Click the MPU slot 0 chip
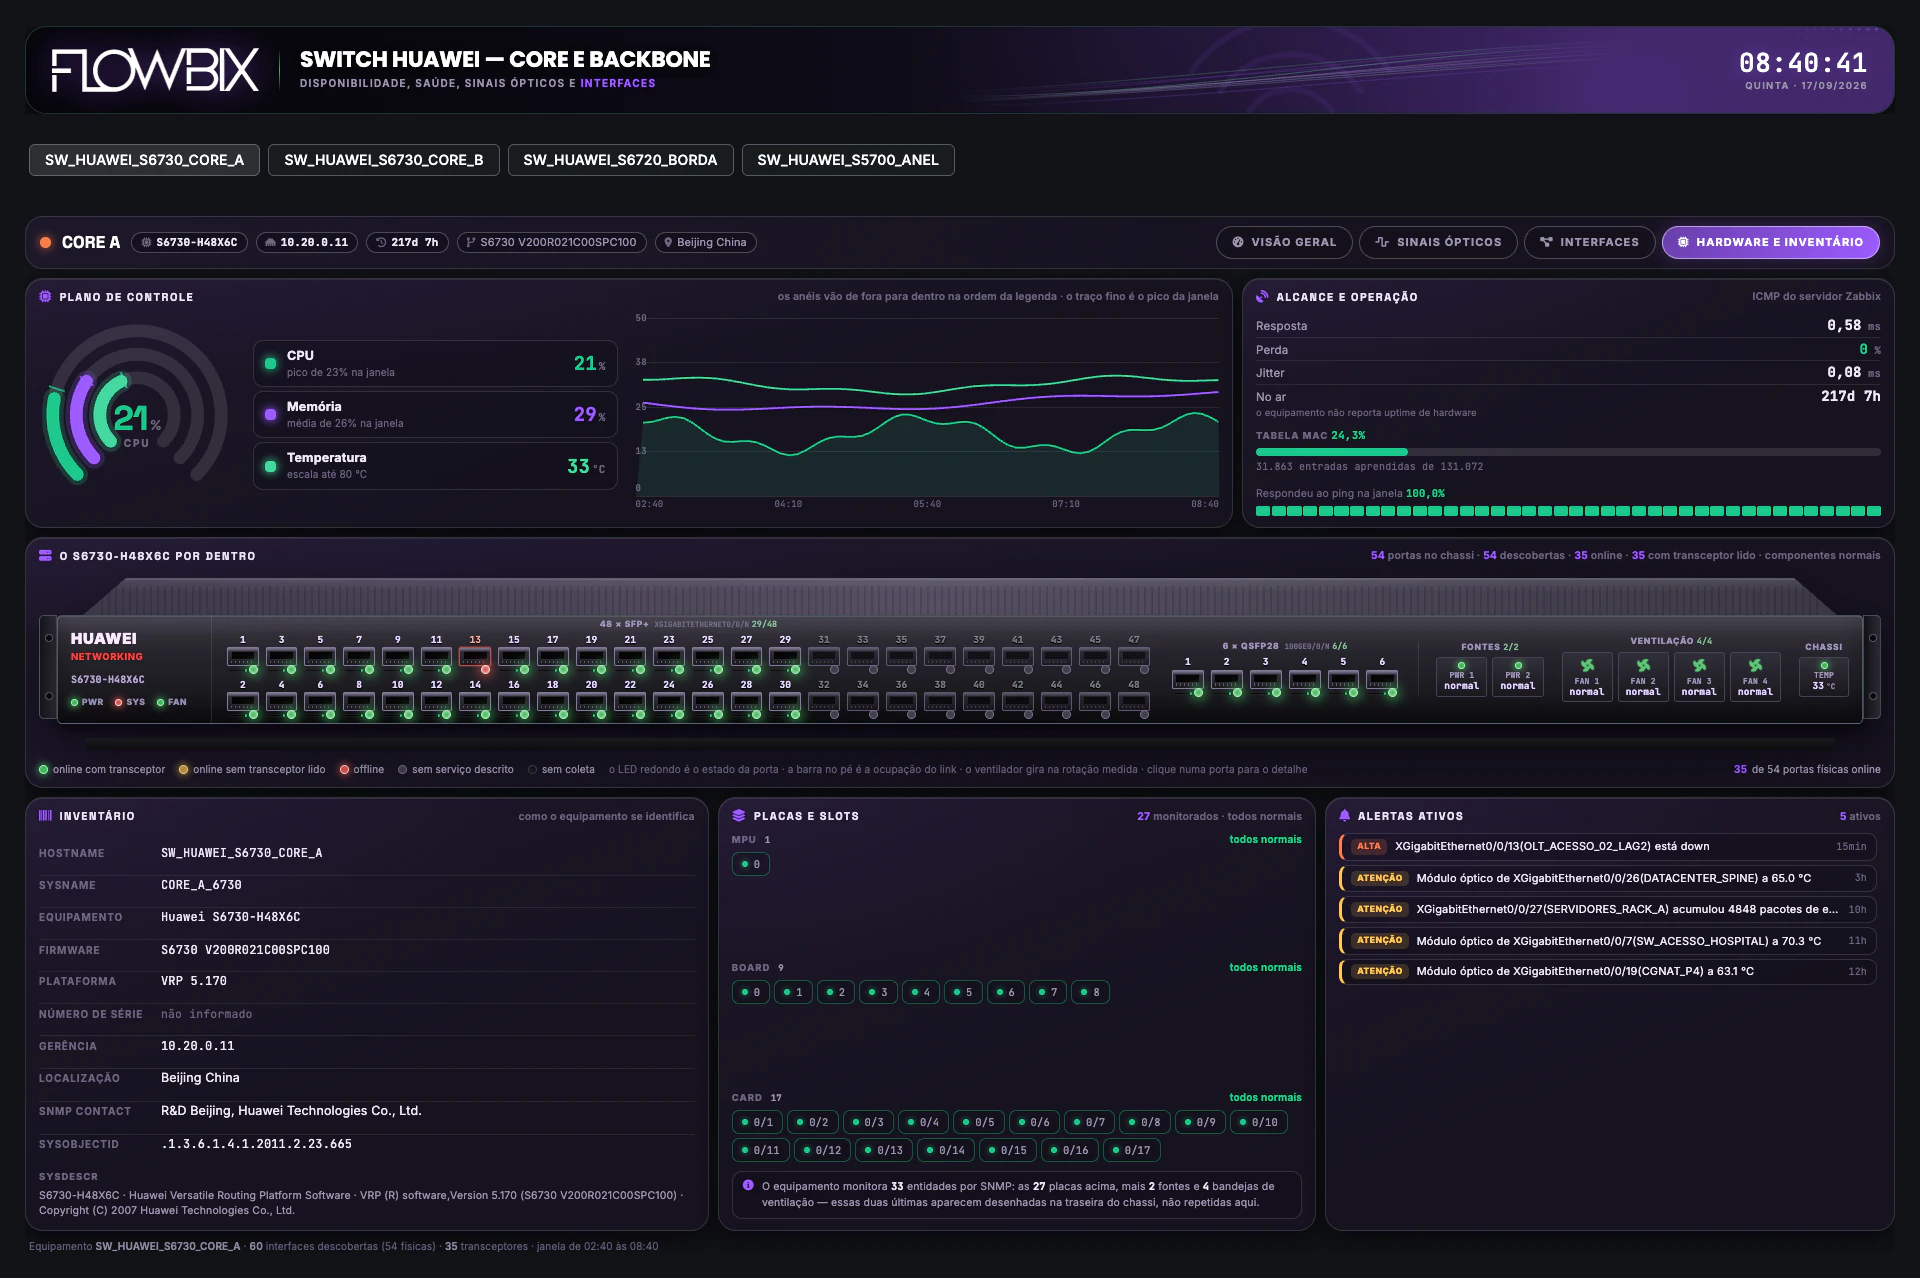Viewport: 1920px width, 1278px height. coord(751,865)
